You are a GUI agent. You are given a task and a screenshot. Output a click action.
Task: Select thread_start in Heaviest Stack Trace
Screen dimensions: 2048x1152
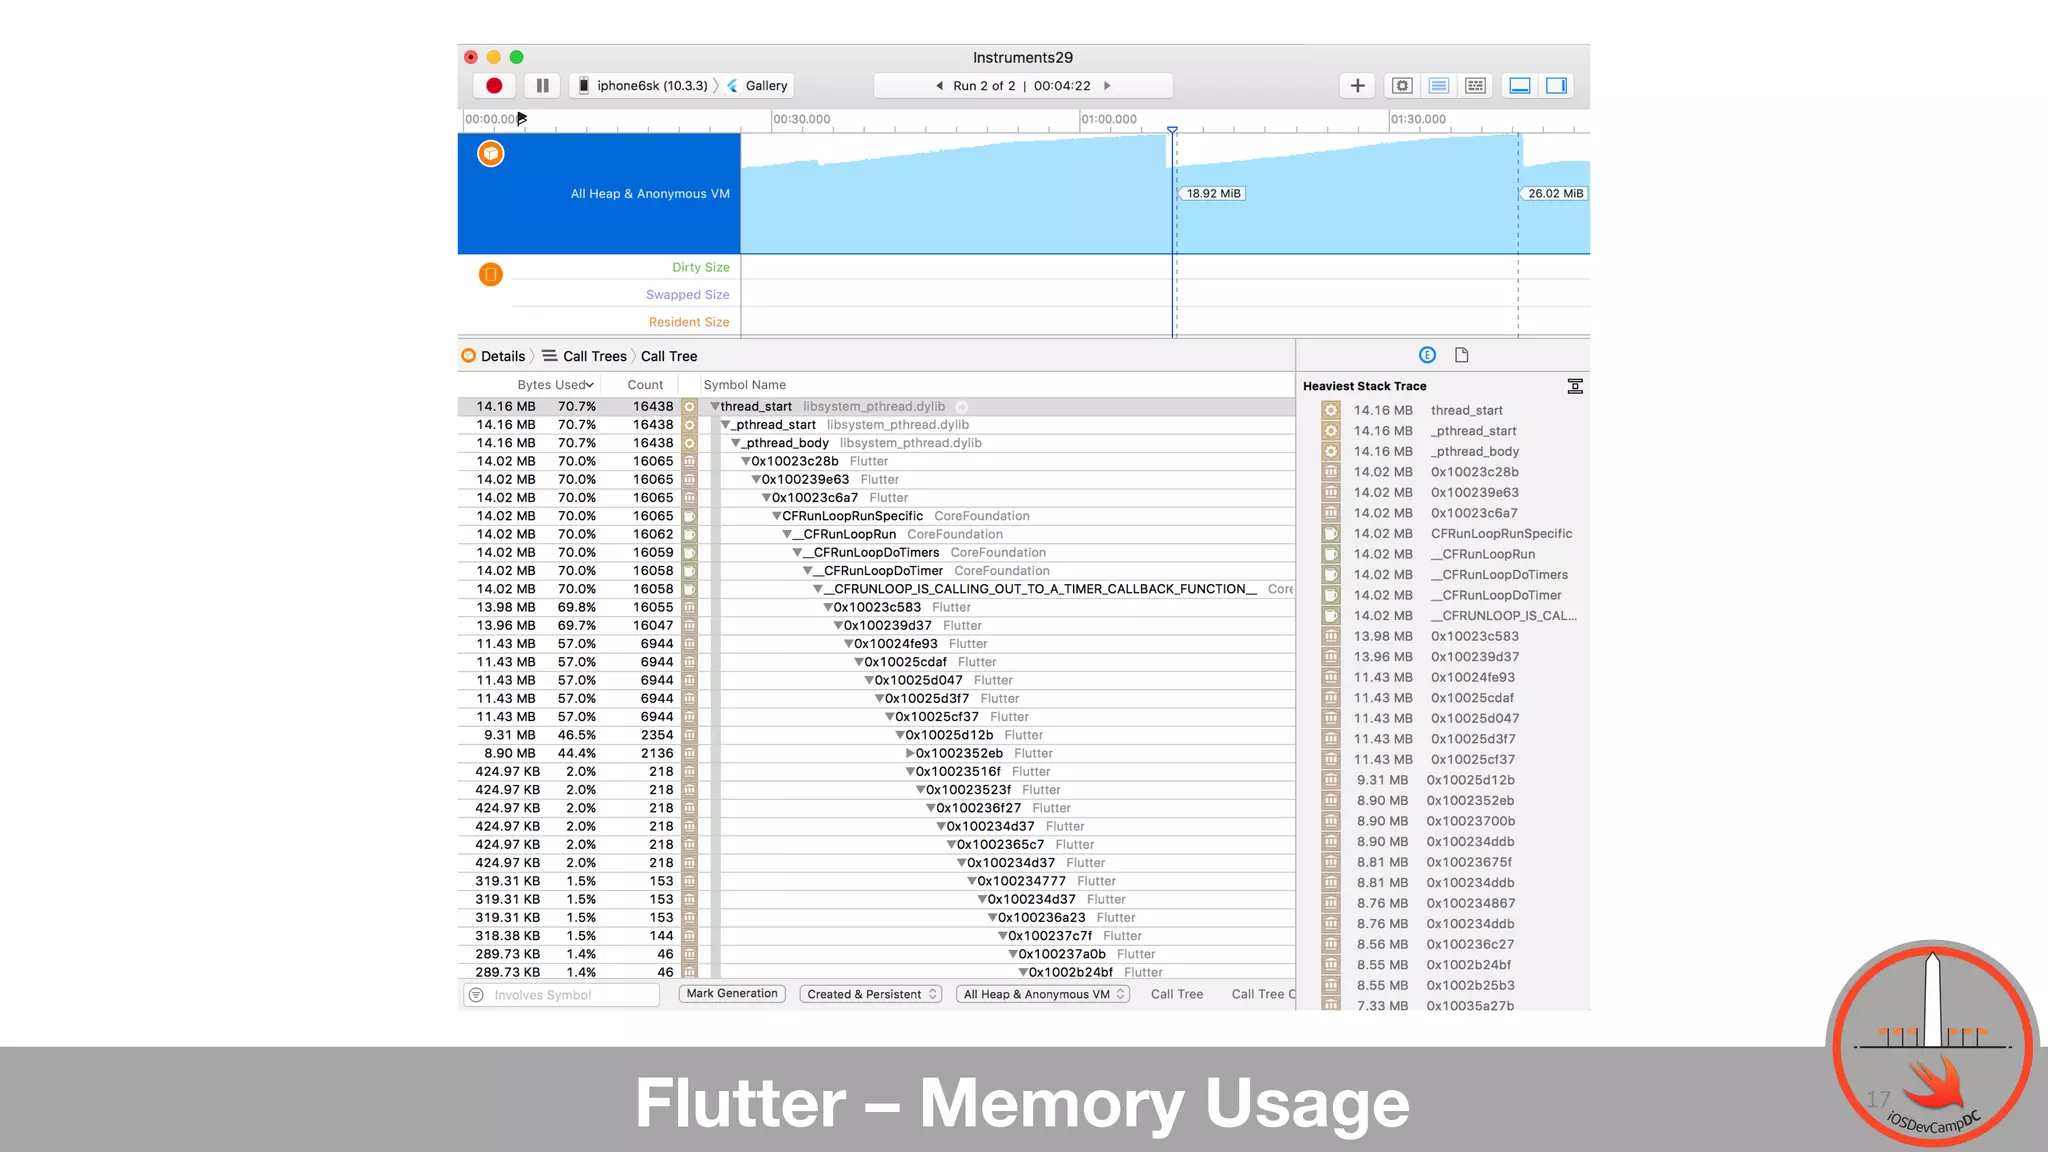click(x=1467, y=411)
